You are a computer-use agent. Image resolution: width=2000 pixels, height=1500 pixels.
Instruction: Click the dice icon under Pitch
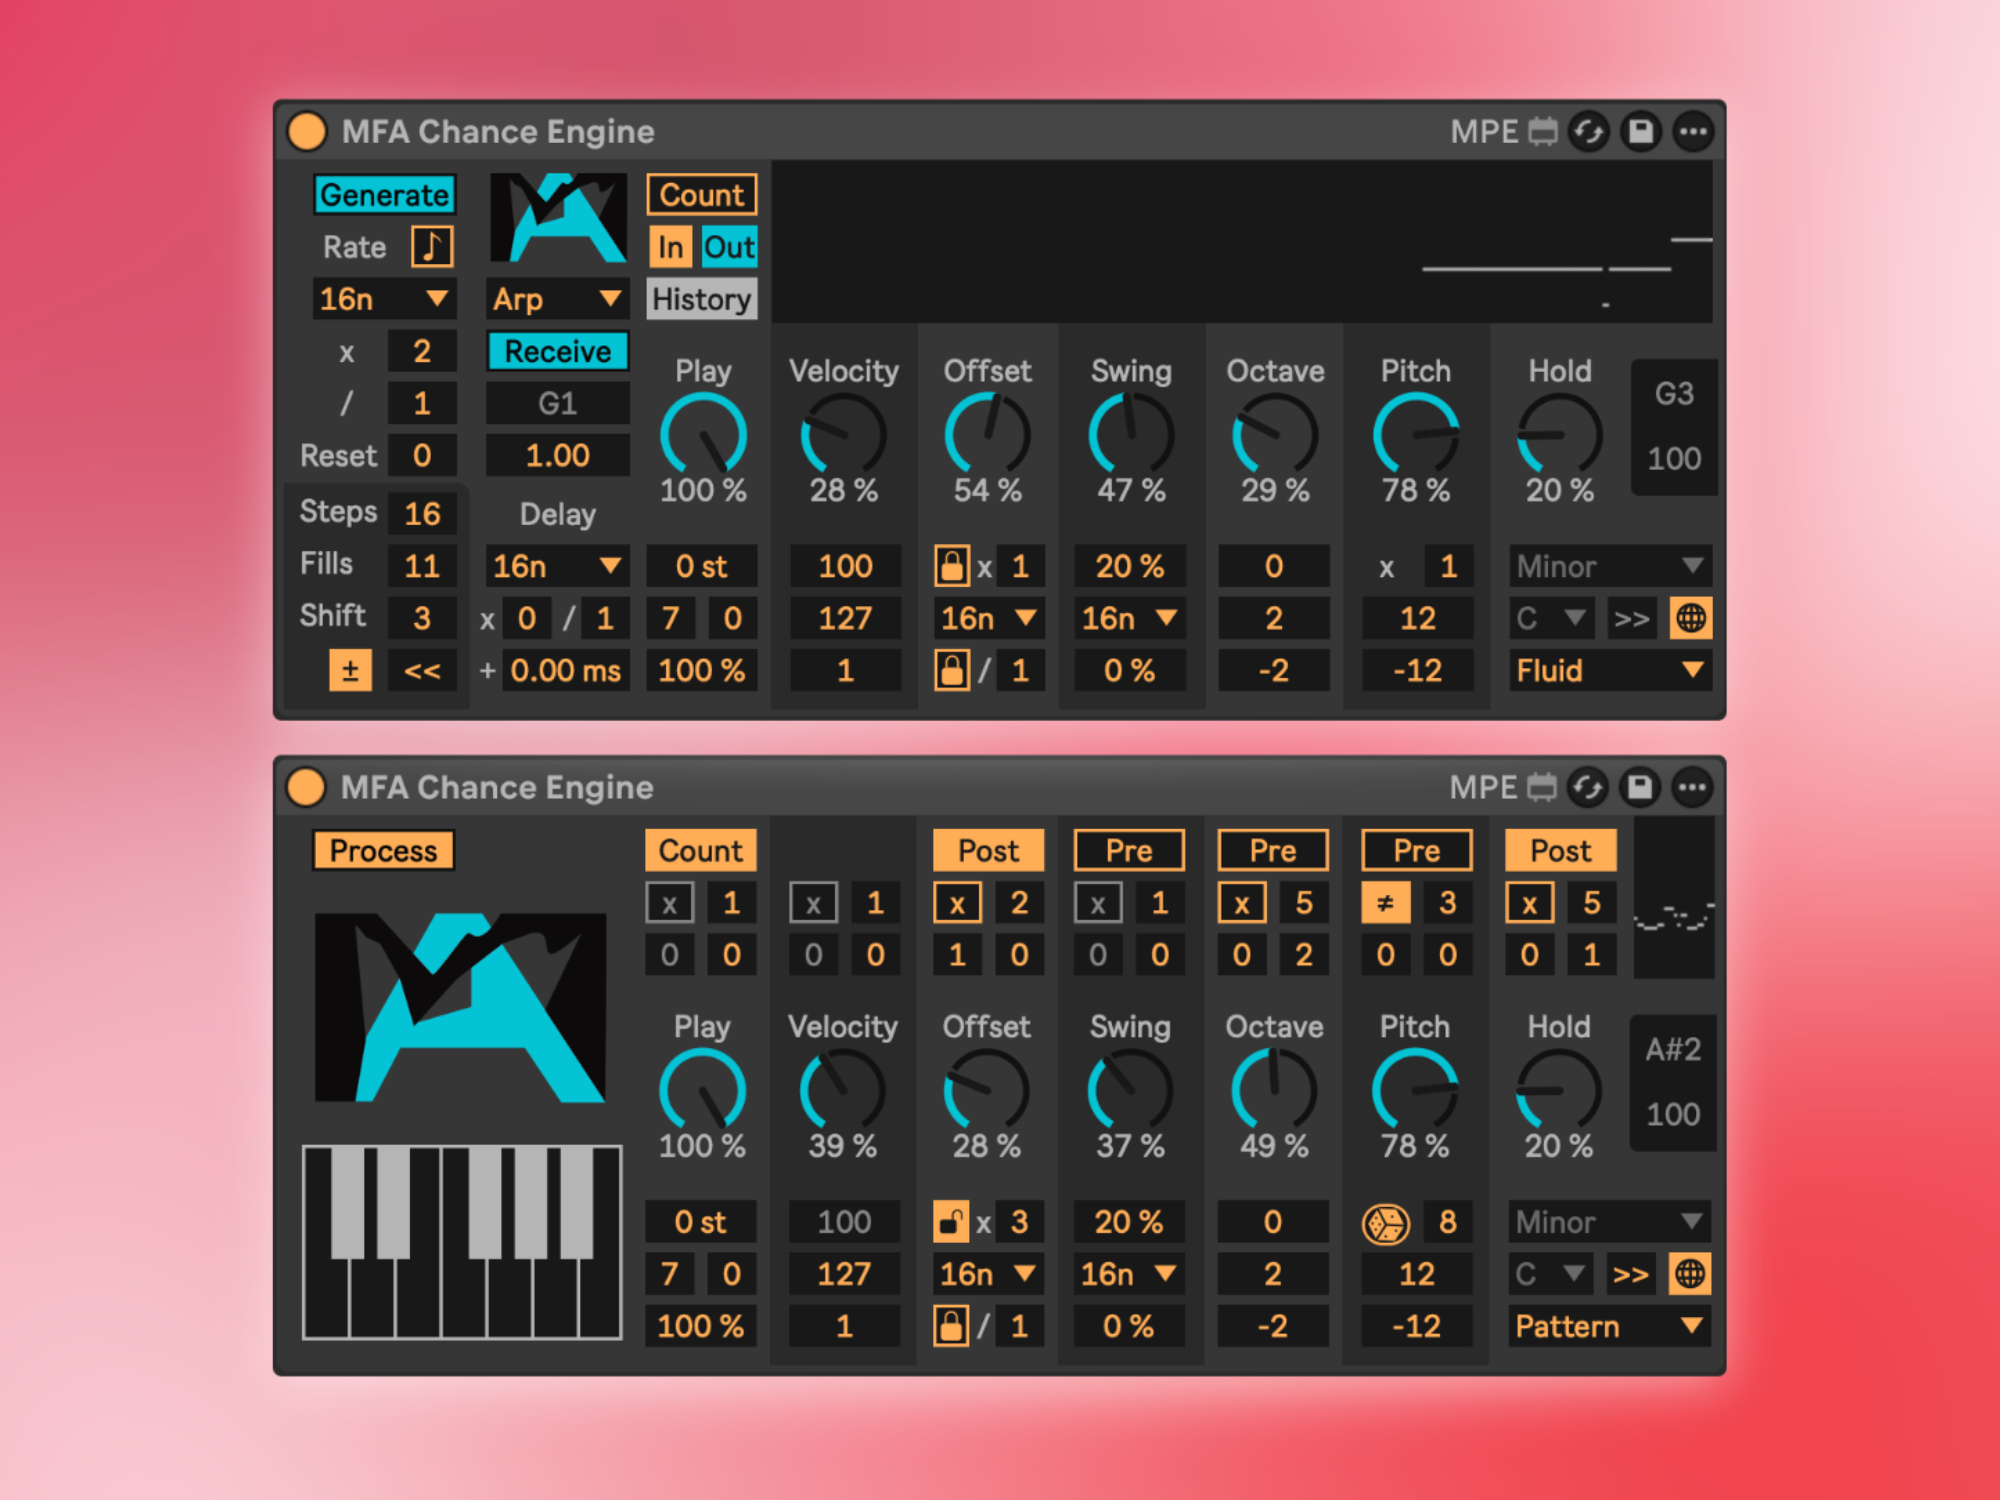click(1385, 1222)
